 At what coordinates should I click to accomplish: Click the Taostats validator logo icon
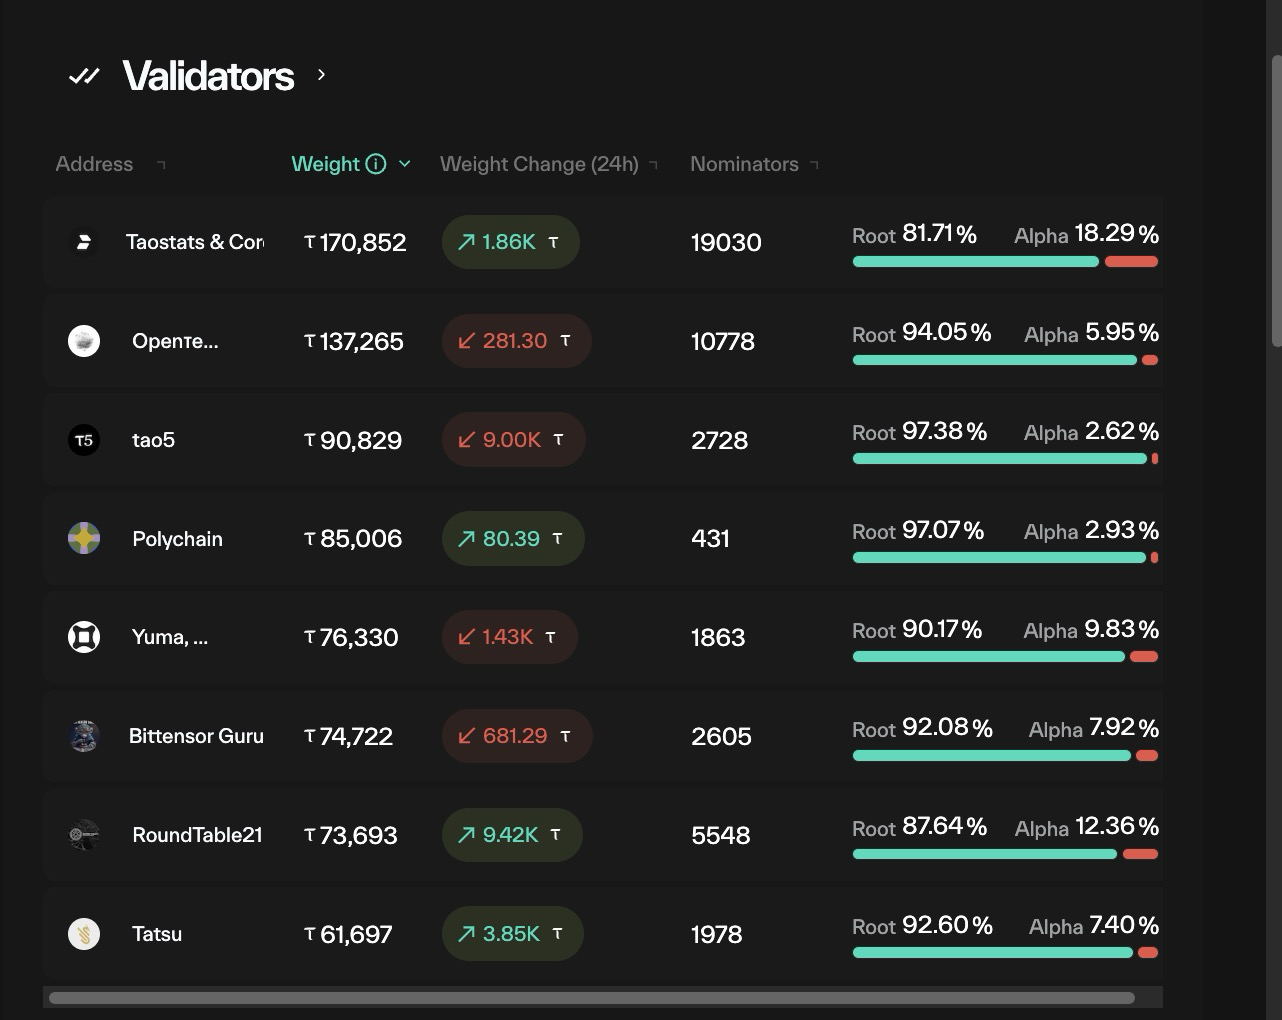click(84, 242)
